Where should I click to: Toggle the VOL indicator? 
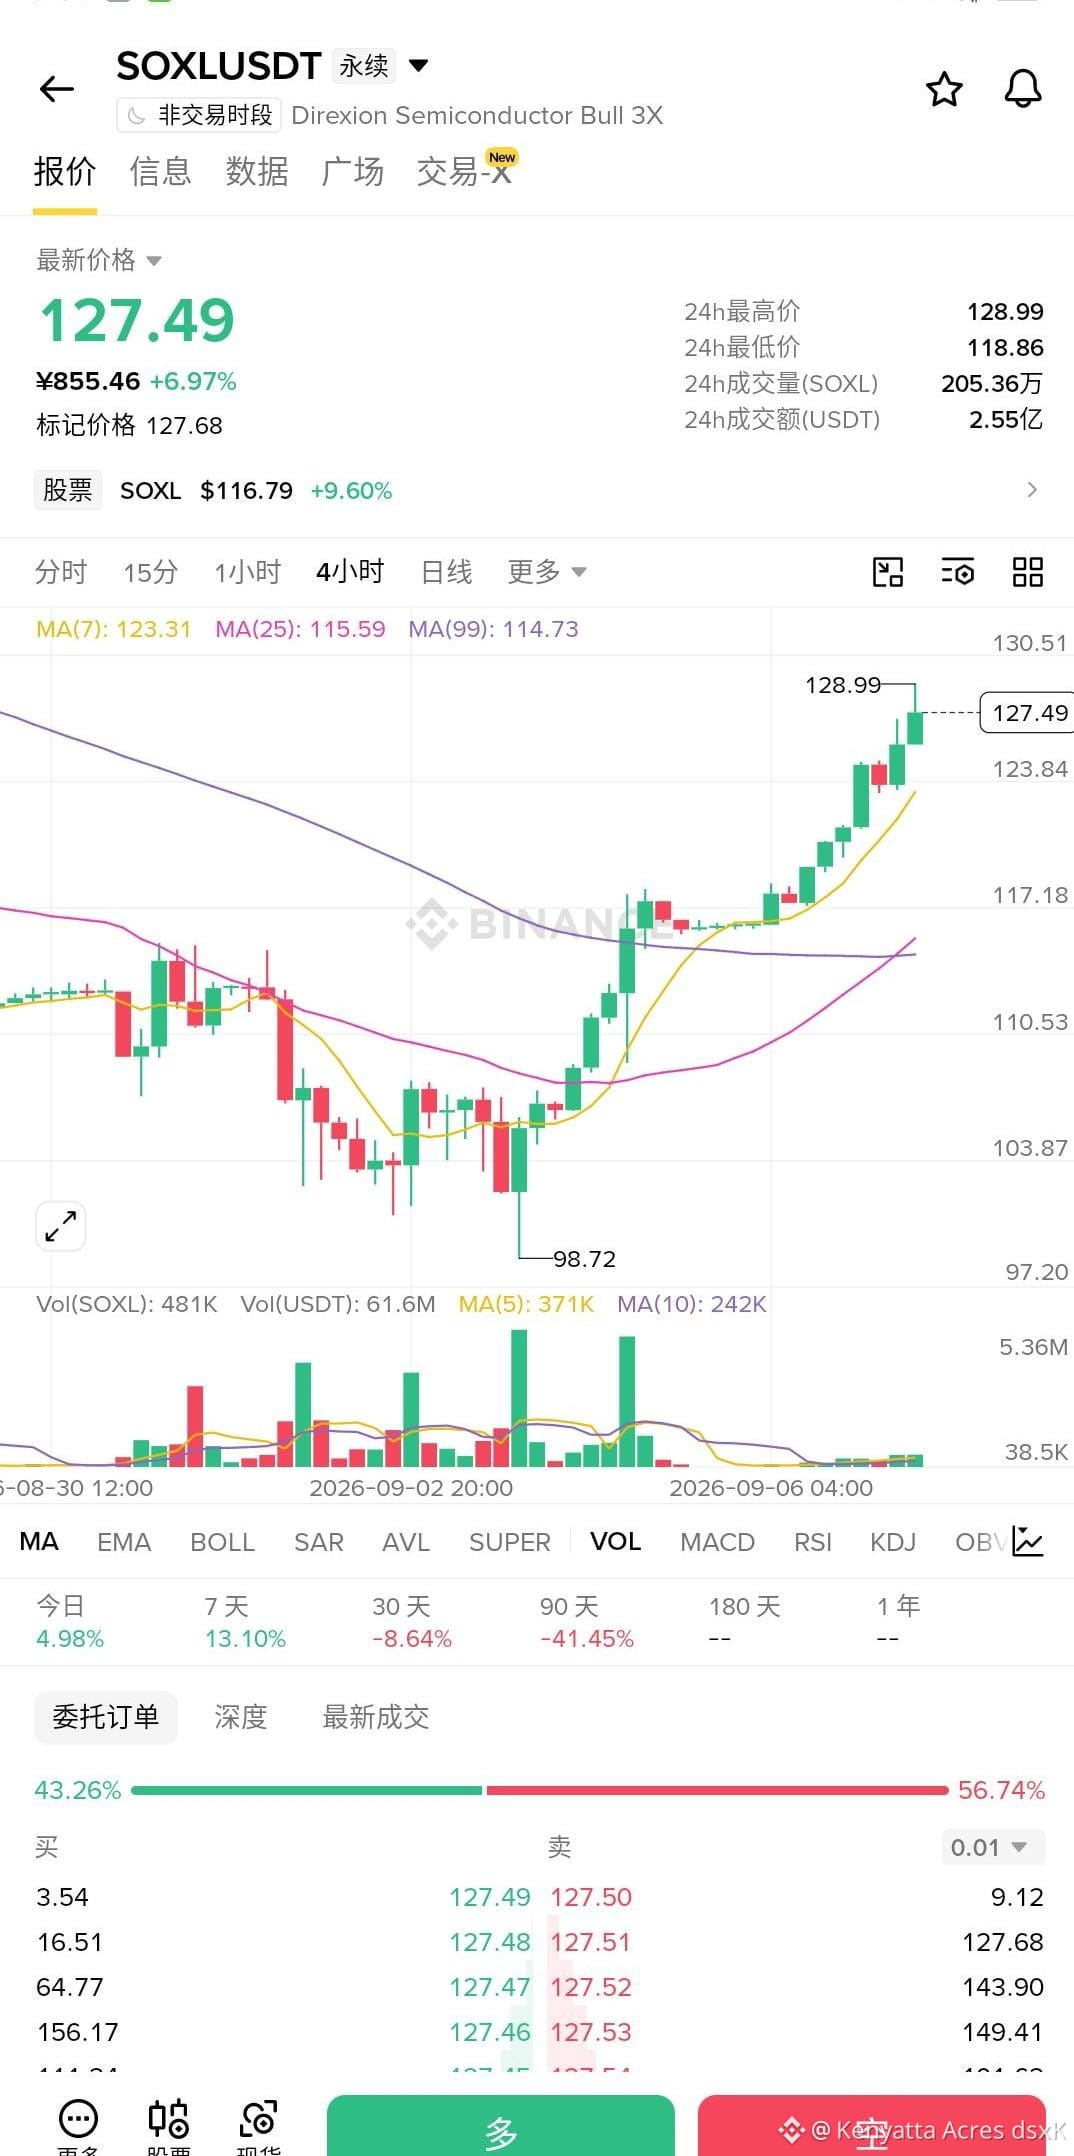click(x=615, y=1541)
